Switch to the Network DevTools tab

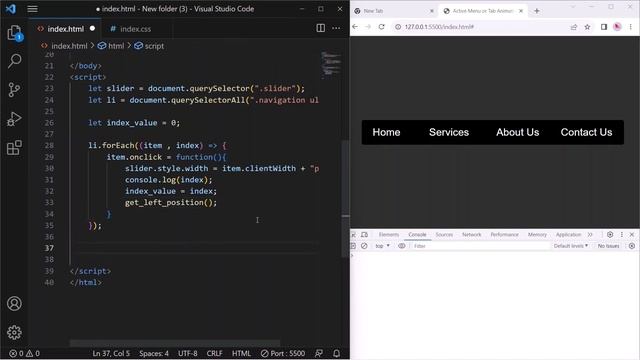tap(471, 235)
